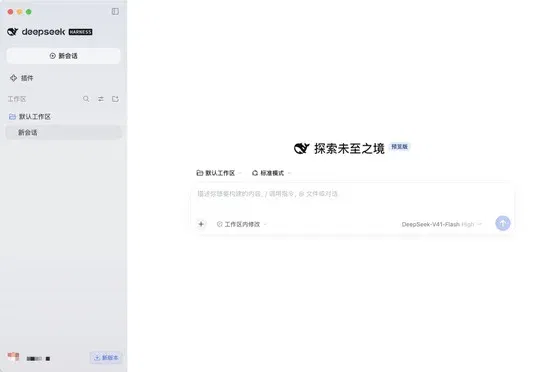Open the filter sliders icon in the 工作区 header
The image size is (540, 372).
click(101, 99)
